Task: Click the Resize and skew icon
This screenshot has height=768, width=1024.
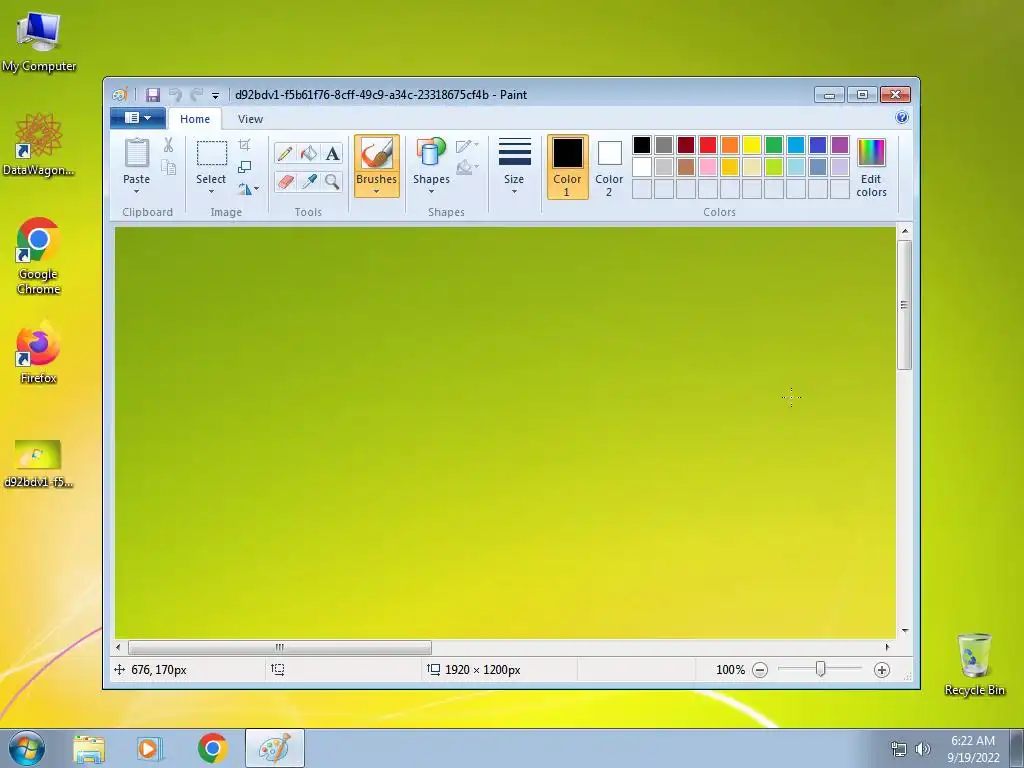Action: click(244, 167)
